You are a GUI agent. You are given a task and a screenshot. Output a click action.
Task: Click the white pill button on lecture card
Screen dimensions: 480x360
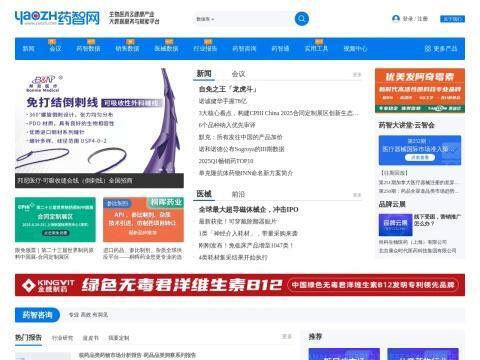click(420, 157)
